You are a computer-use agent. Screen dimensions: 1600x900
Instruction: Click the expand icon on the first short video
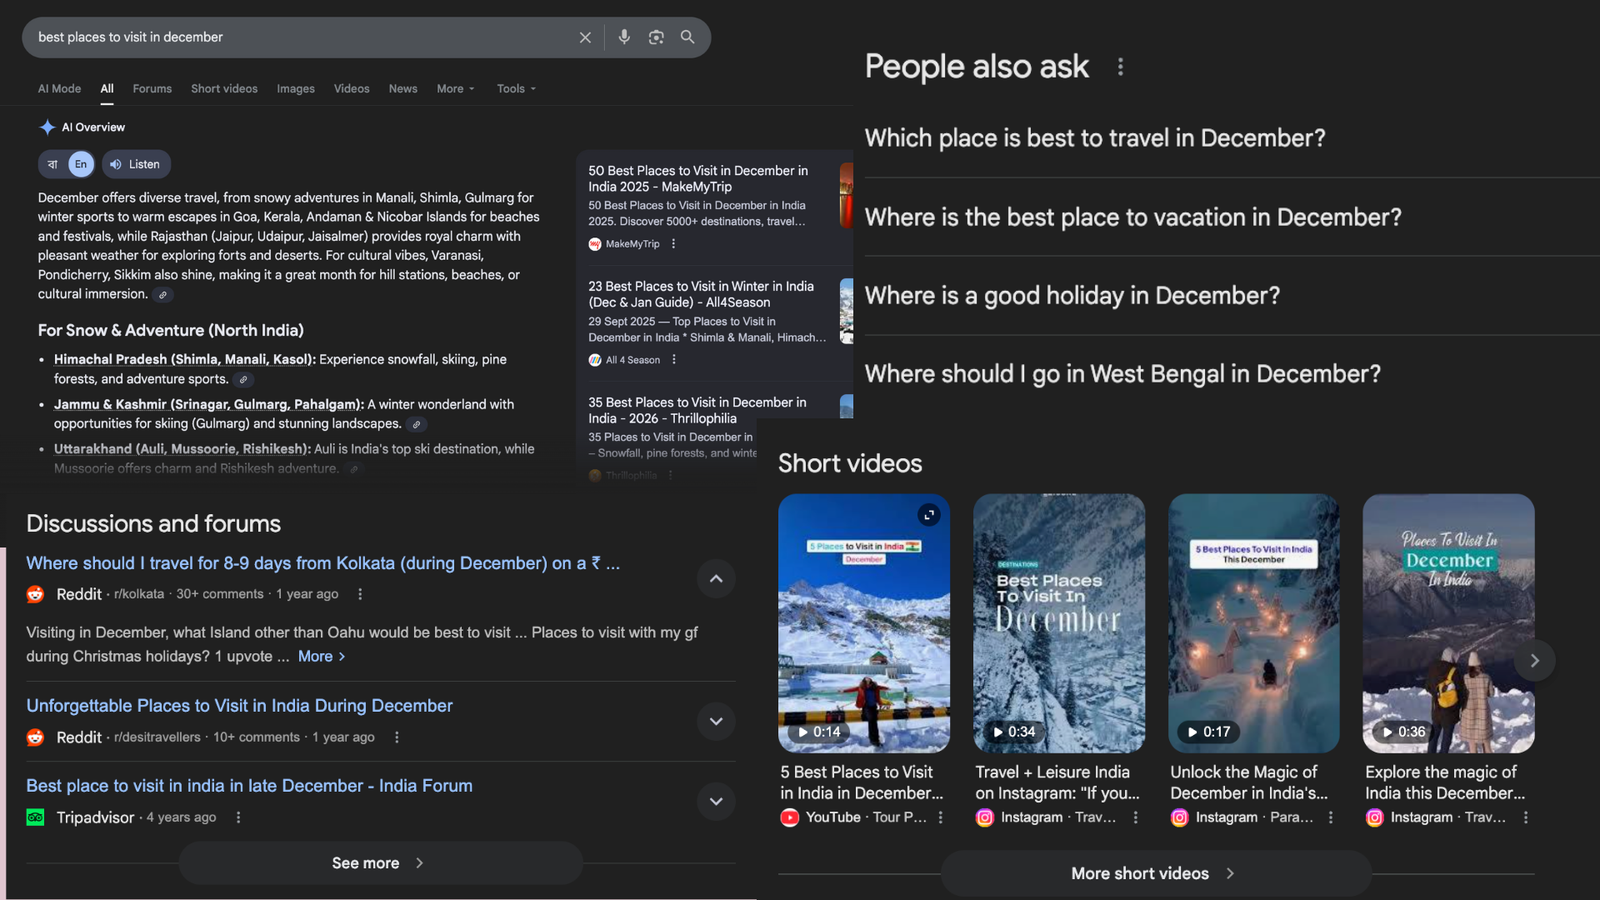(929, 515)
